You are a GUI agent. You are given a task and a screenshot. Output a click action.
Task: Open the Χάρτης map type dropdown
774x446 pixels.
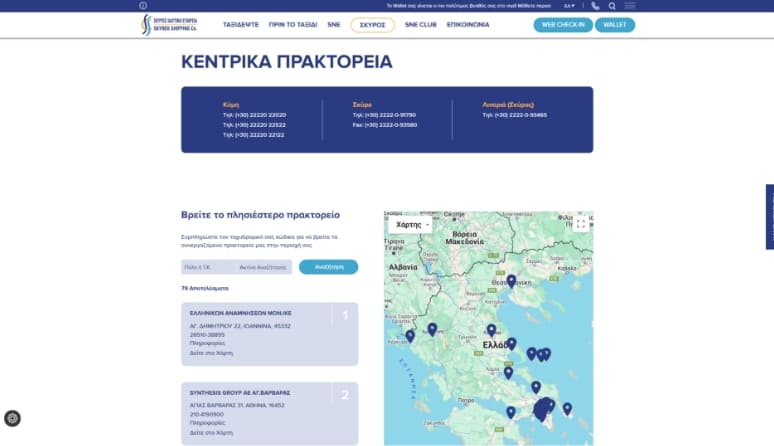click(x=412, y=224)
